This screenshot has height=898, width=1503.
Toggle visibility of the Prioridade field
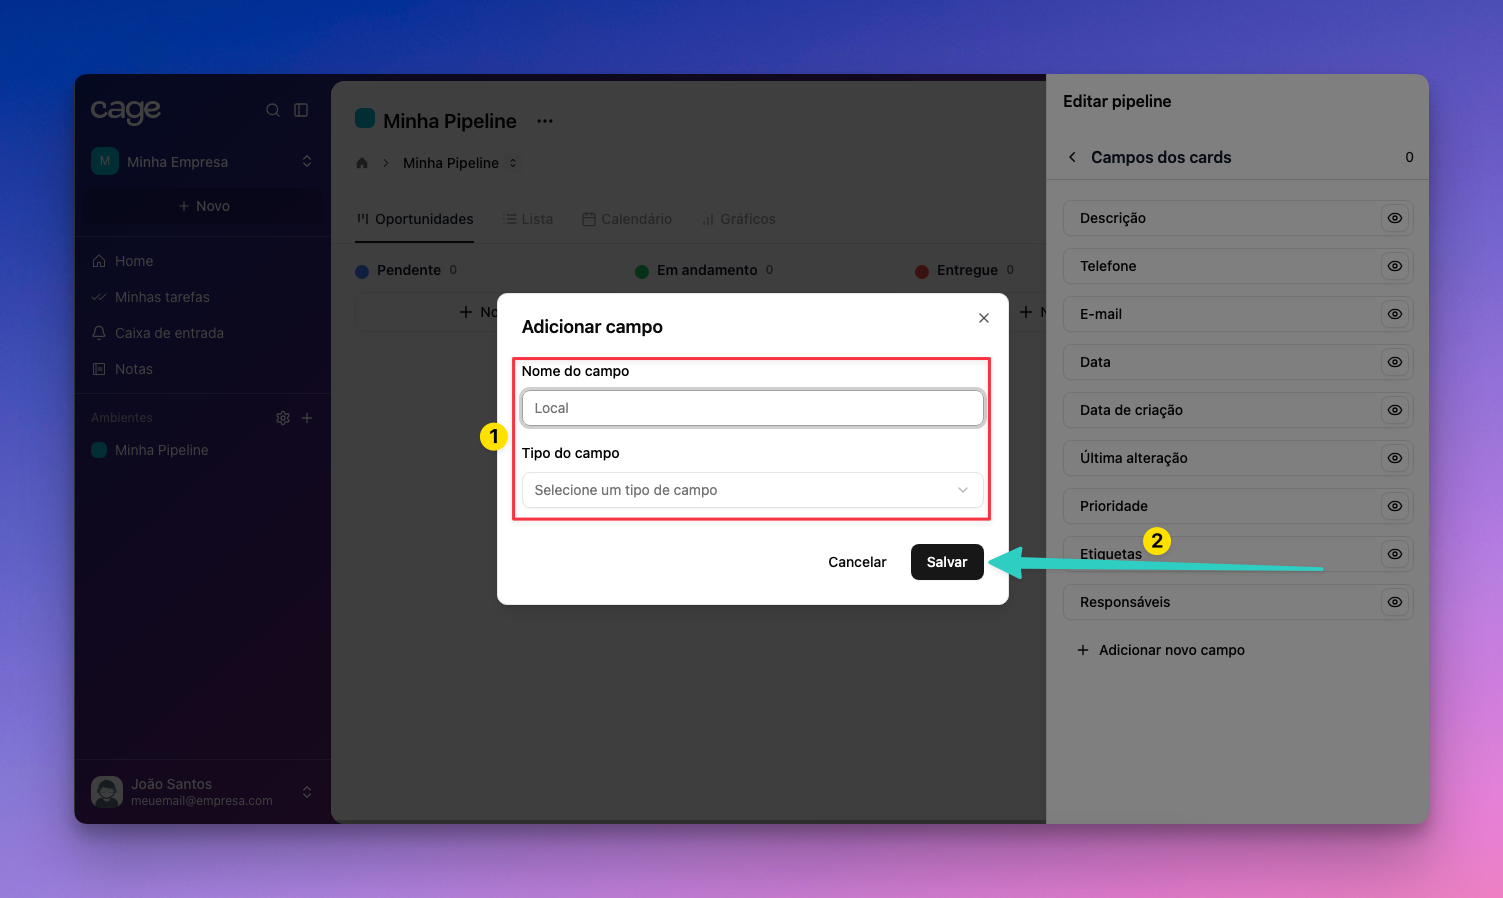coord(1394,506)
